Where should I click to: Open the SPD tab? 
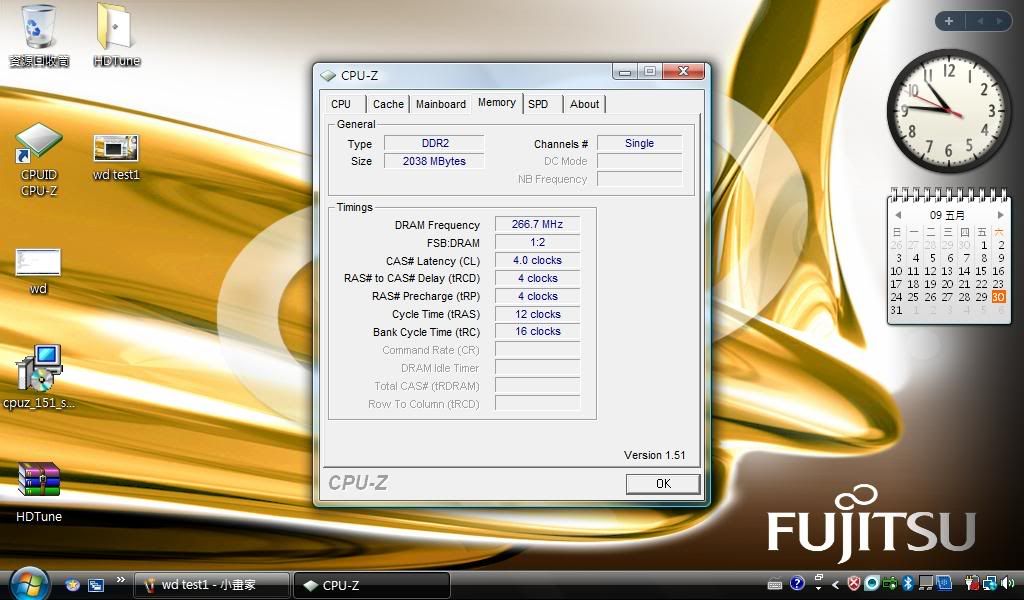point(542,104)
